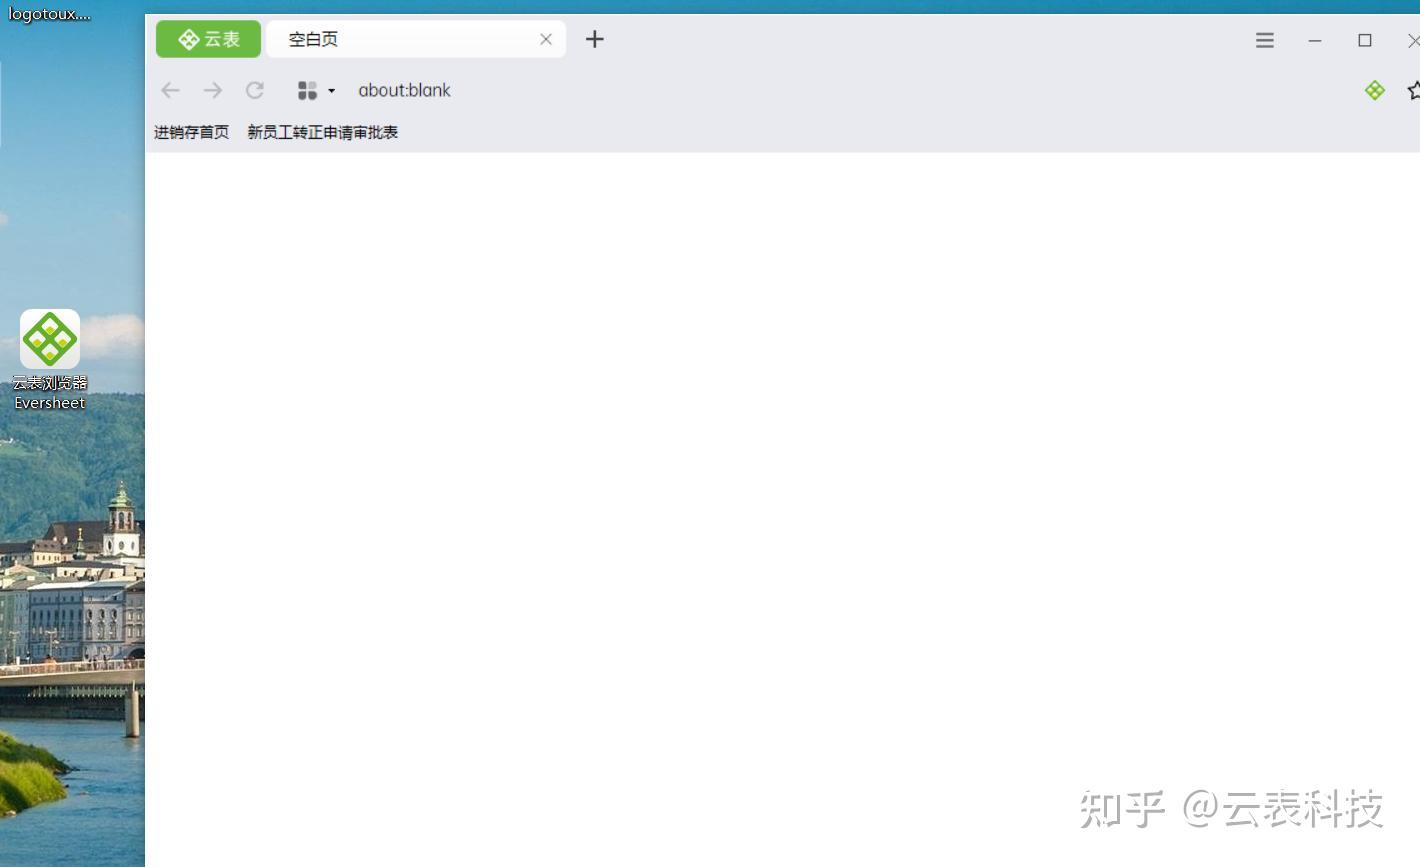Minimize the browser window
This screenshot has width=1420, height=867.
point(1314,41)
